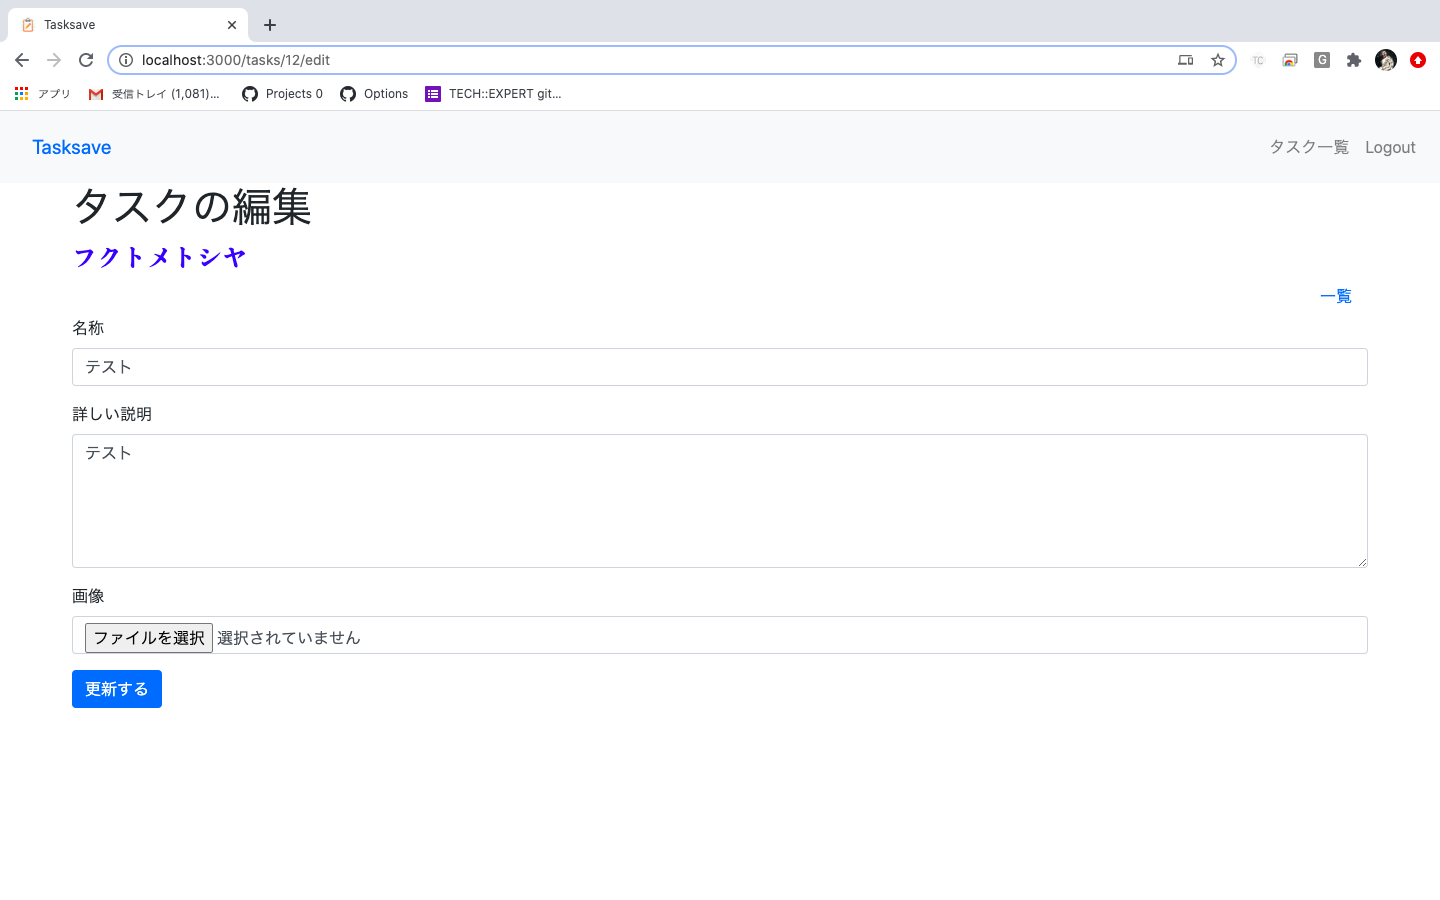Click Logout in the navbar
1440x900 pixels.
tap(1390, 147)
